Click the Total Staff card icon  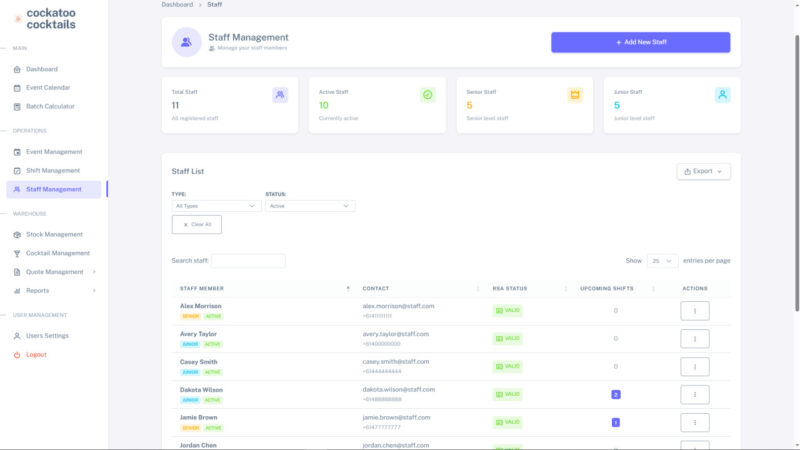coord(280,95)
